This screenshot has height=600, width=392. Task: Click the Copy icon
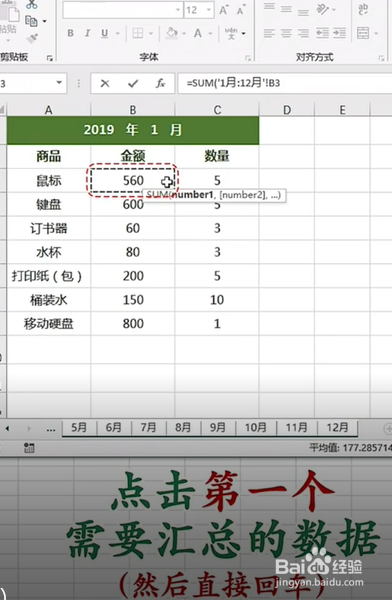pos(31,21)
